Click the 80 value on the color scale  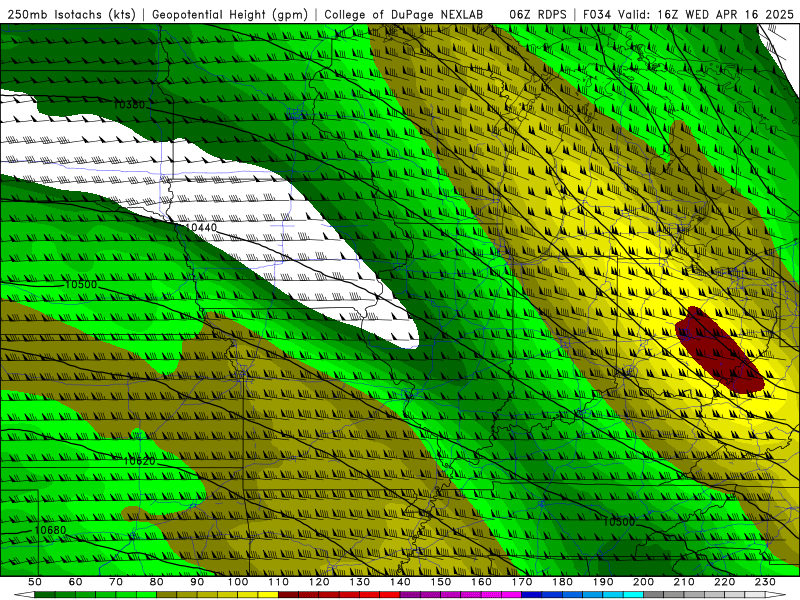[157, 582]
